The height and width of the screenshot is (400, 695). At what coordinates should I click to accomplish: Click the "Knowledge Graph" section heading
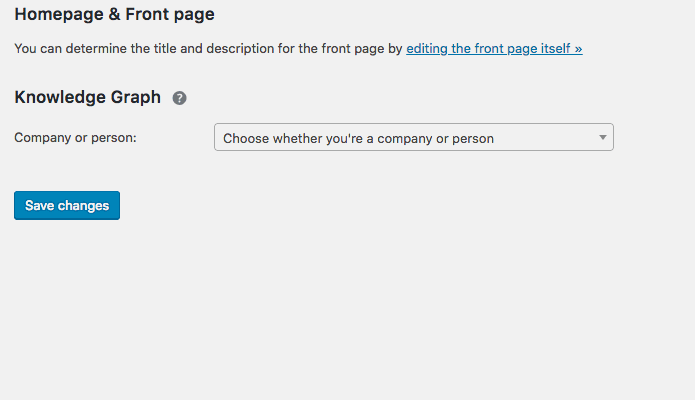click(87, 97)
